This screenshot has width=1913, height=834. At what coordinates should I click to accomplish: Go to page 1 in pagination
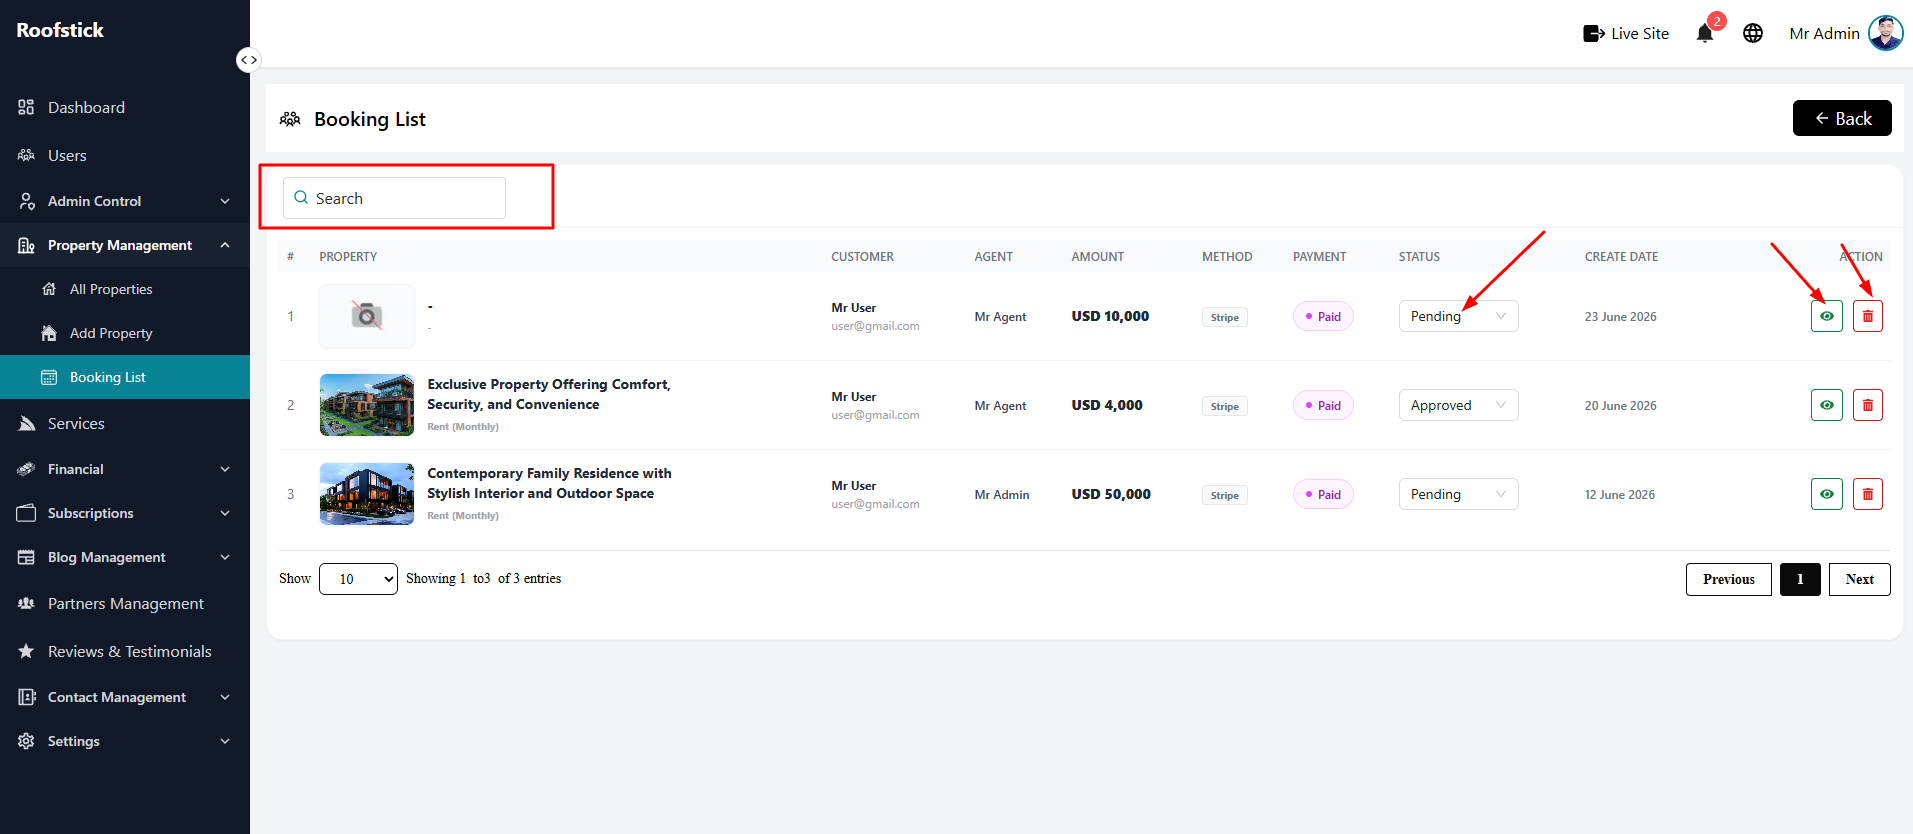click(x=1800, y=579)
